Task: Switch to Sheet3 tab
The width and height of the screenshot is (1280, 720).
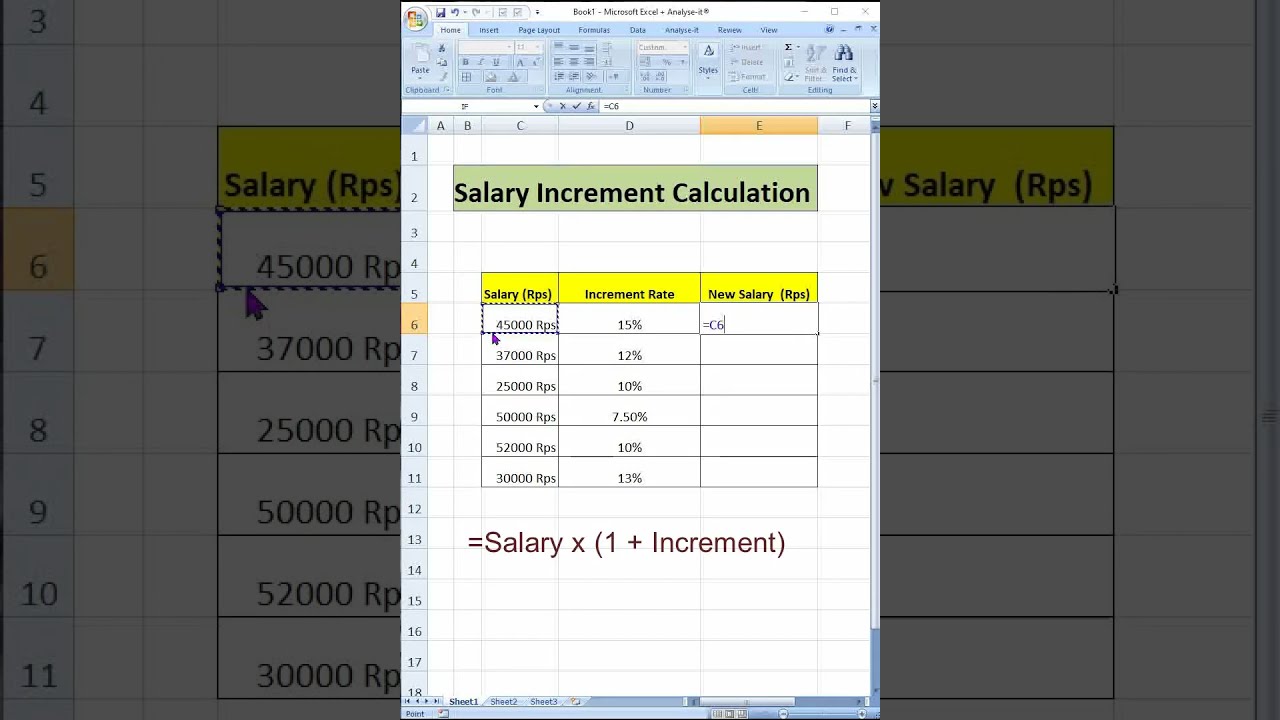Action: point(544,702)
